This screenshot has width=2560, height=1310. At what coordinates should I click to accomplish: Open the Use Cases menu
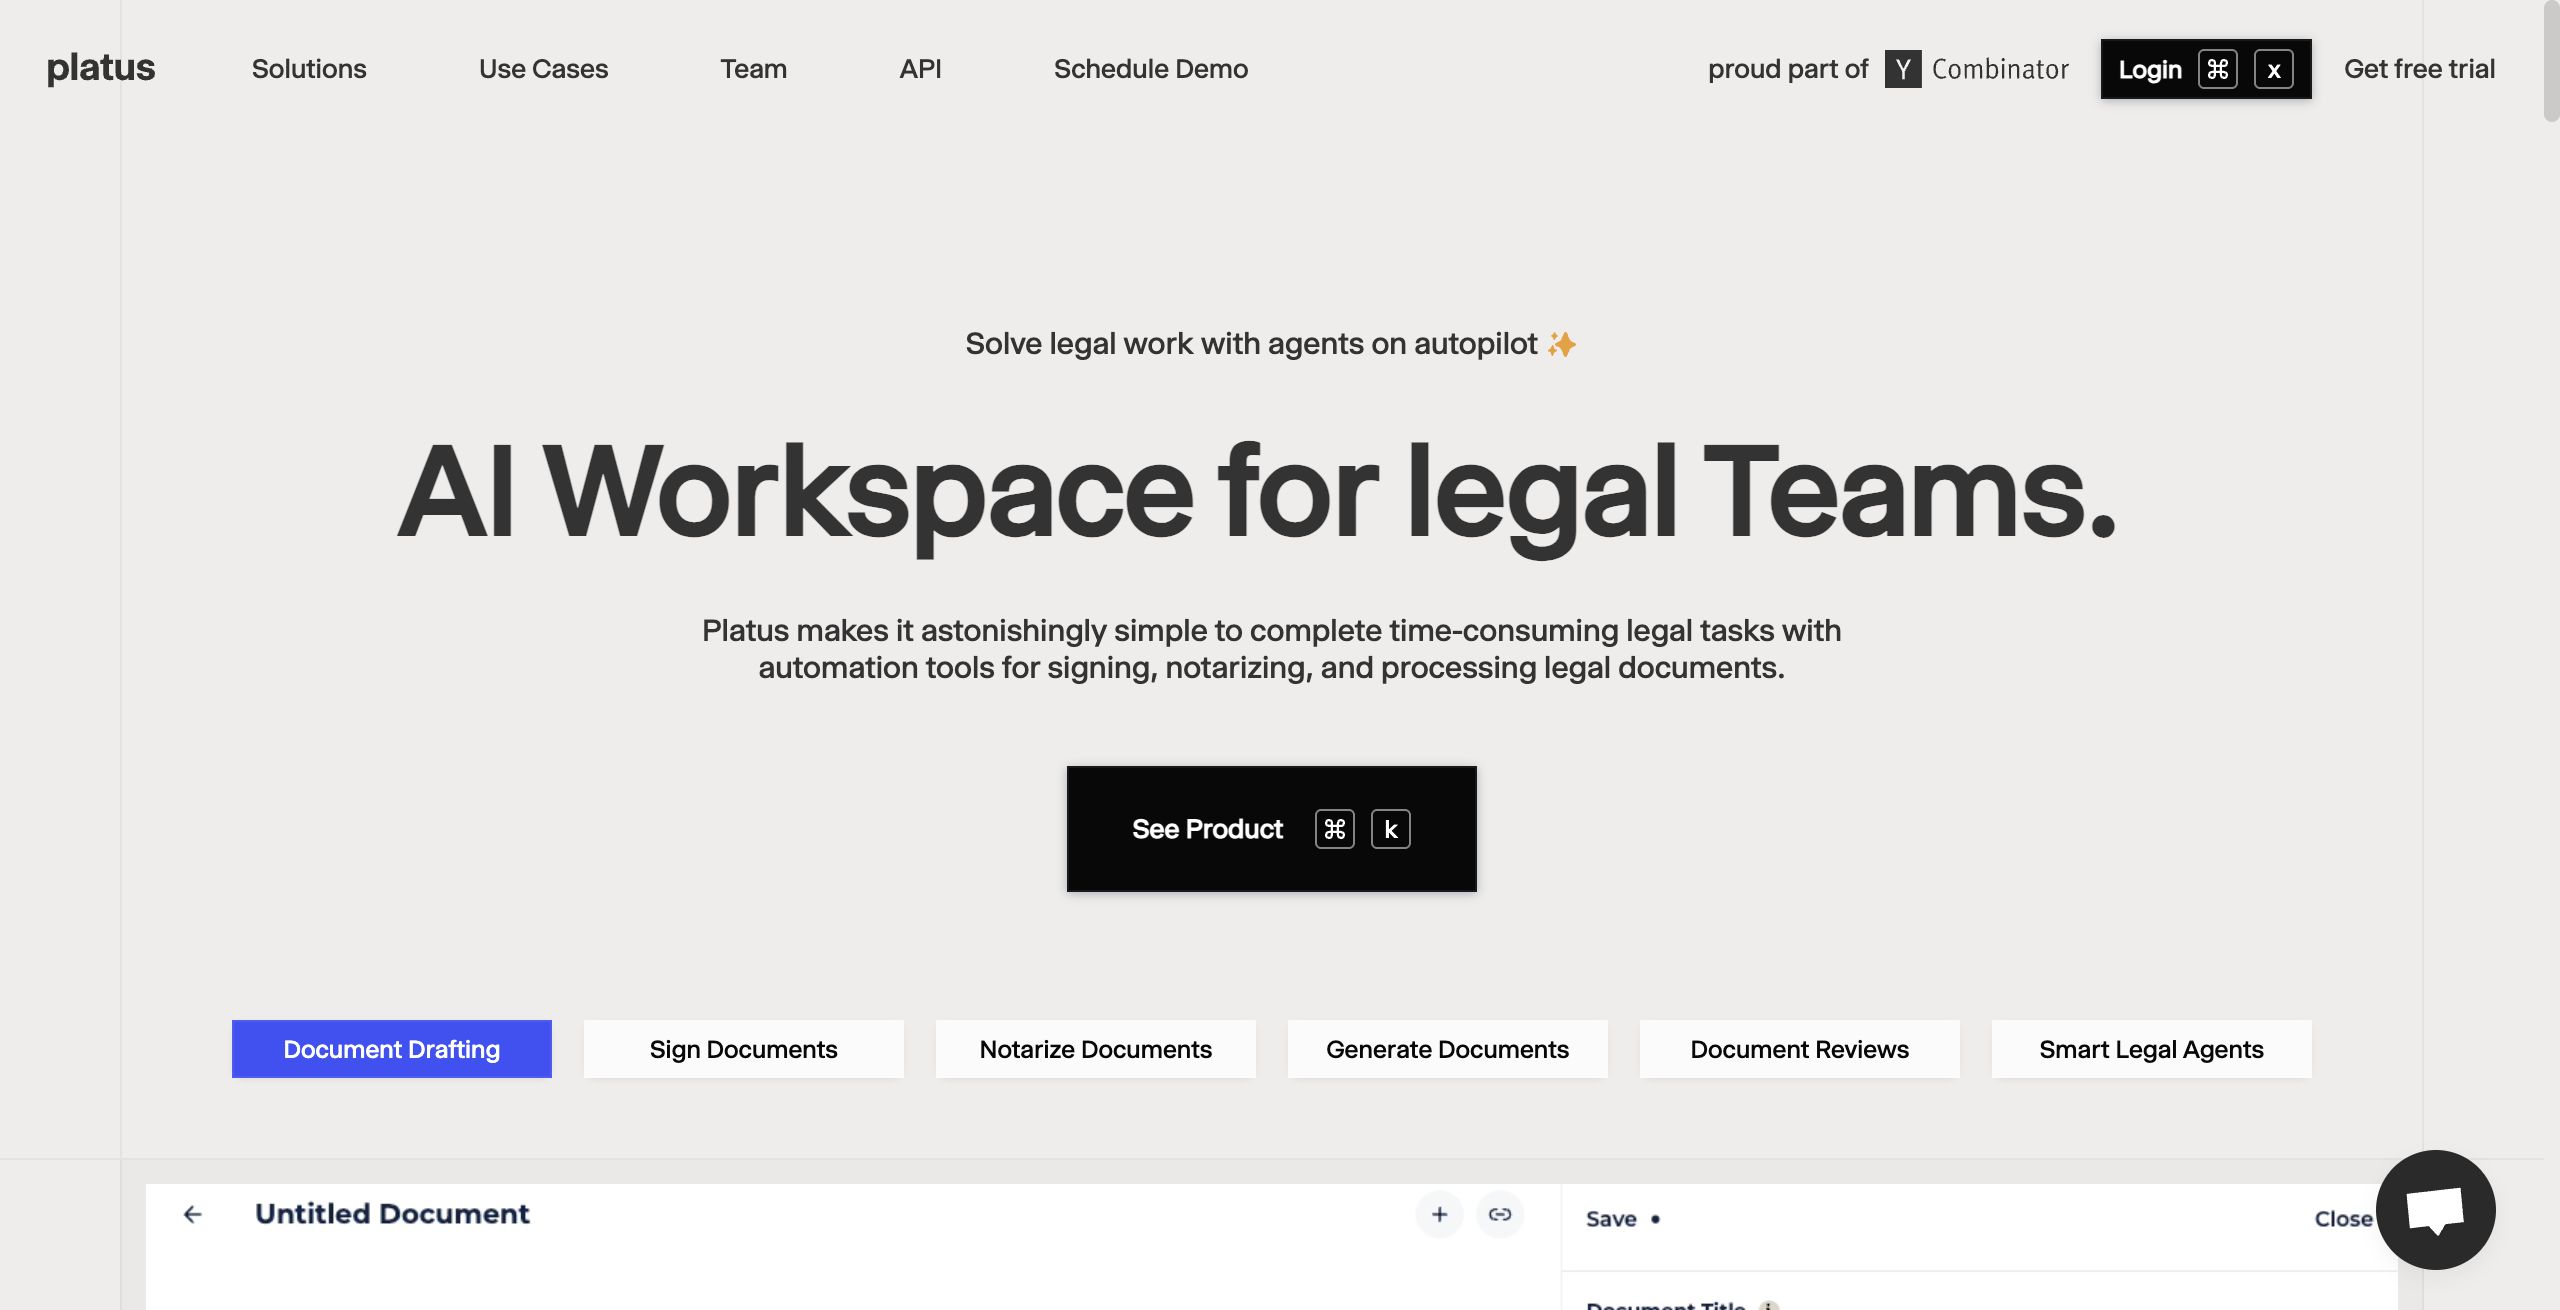pyautogui.click(x=543, y=69)
